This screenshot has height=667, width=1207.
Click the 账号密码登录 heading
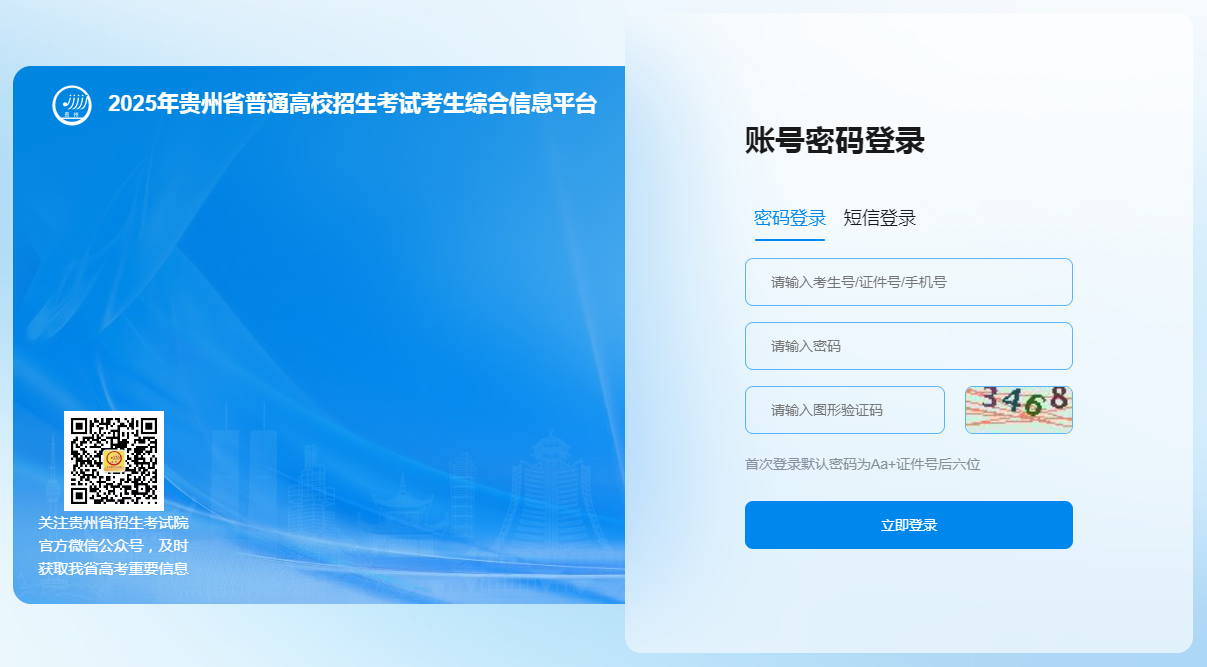[835, 141]
